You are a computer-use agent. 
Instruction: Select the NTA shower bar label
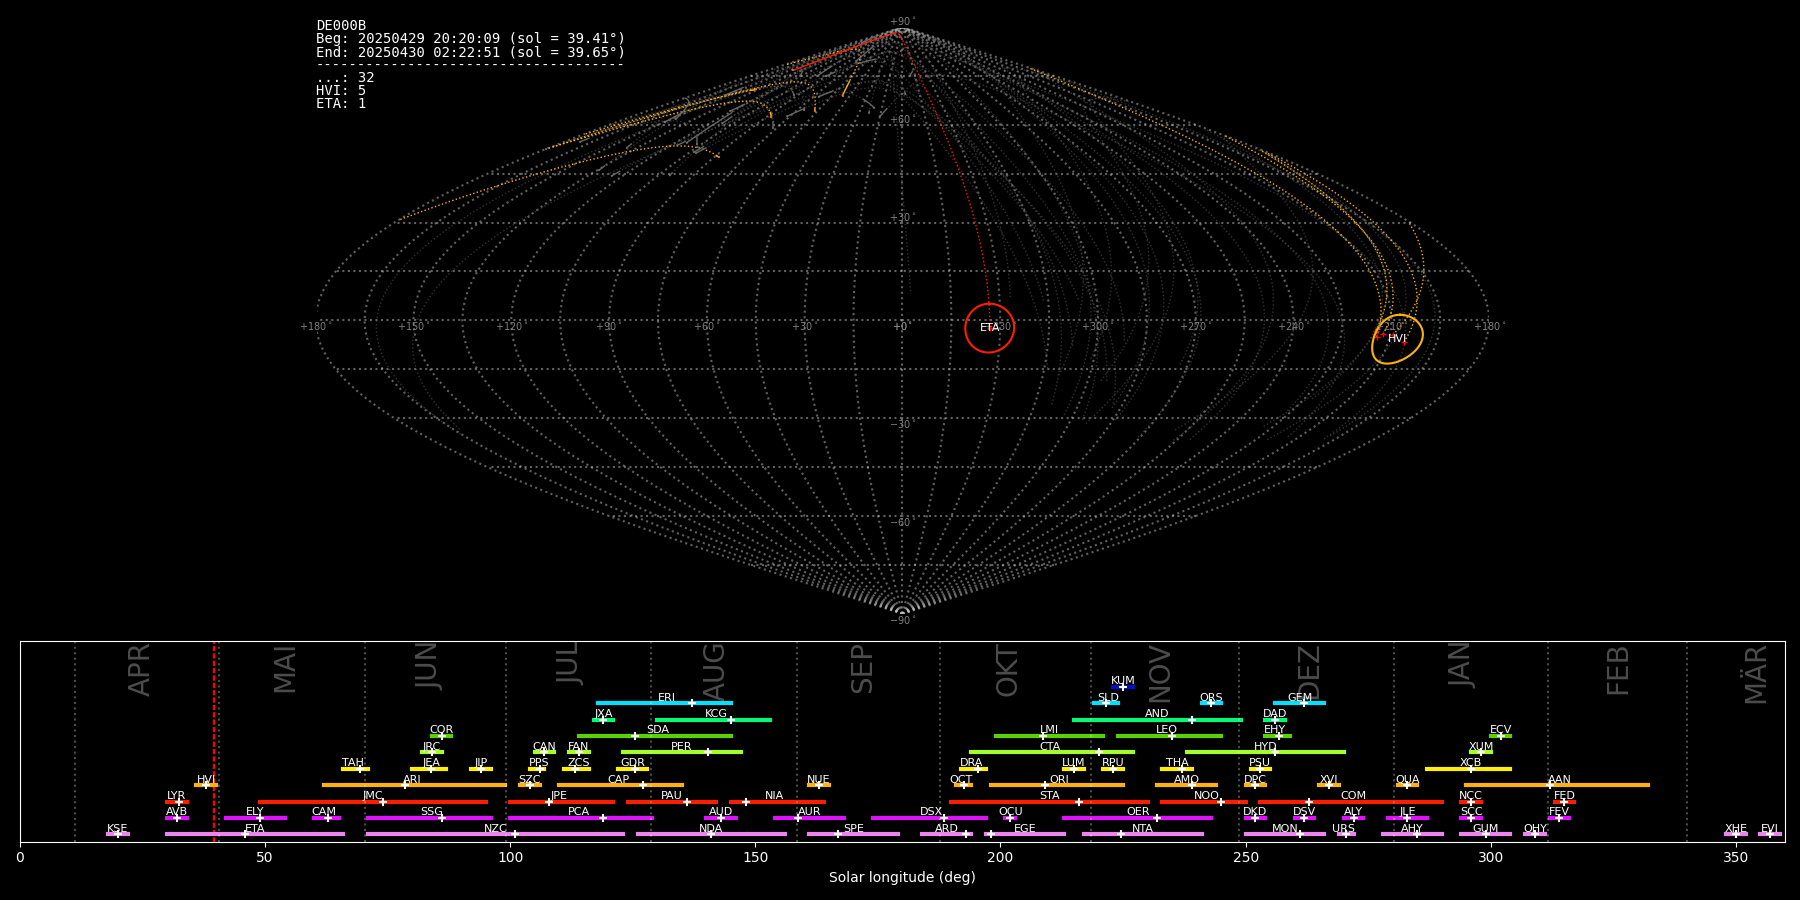(1142, 829)
